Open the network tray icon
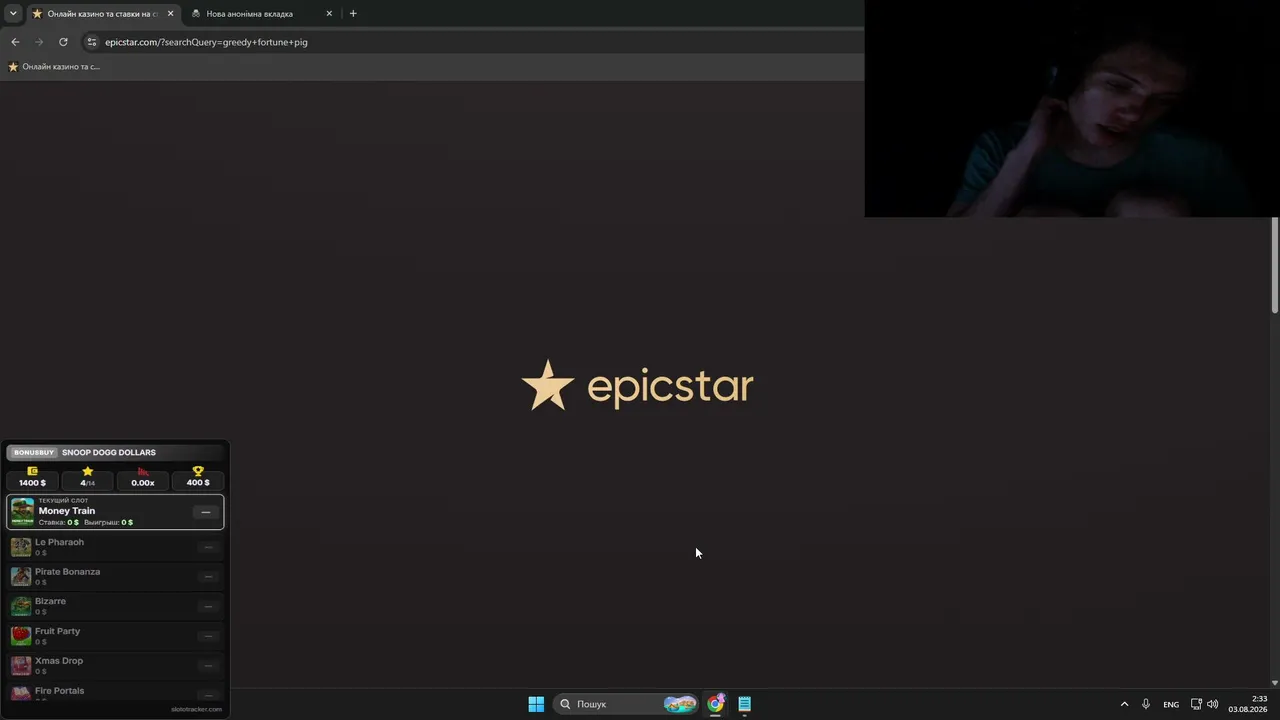The width and height of the screenshot is (1280, 720). pos(1196,704)
